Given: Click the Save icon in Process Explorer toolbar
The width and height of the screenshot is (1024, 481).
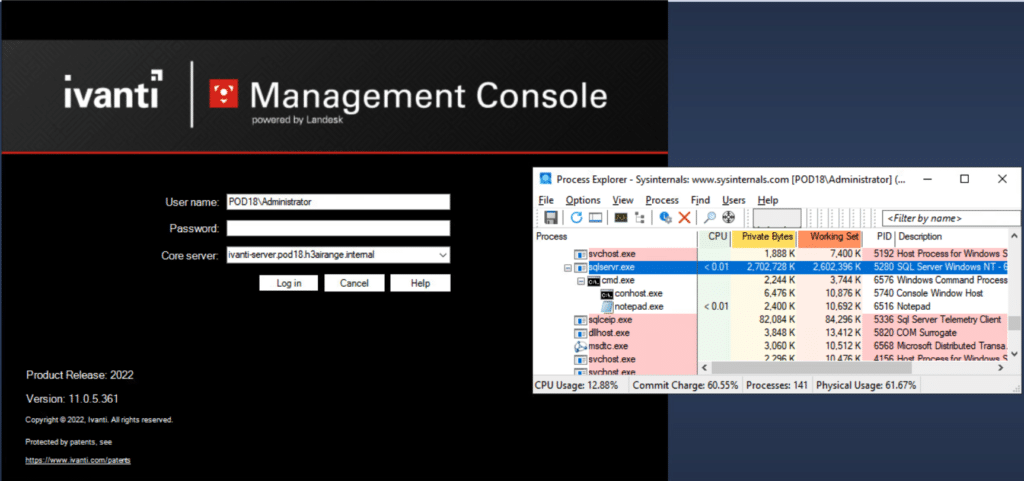Looking at the screenshot, I should [x=548, y=217].
